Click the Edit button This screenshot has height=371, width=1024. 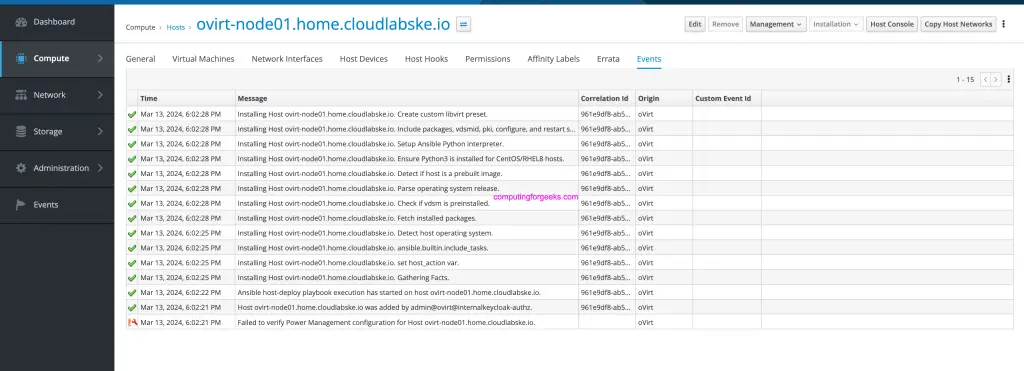click(x=695, y=24)
